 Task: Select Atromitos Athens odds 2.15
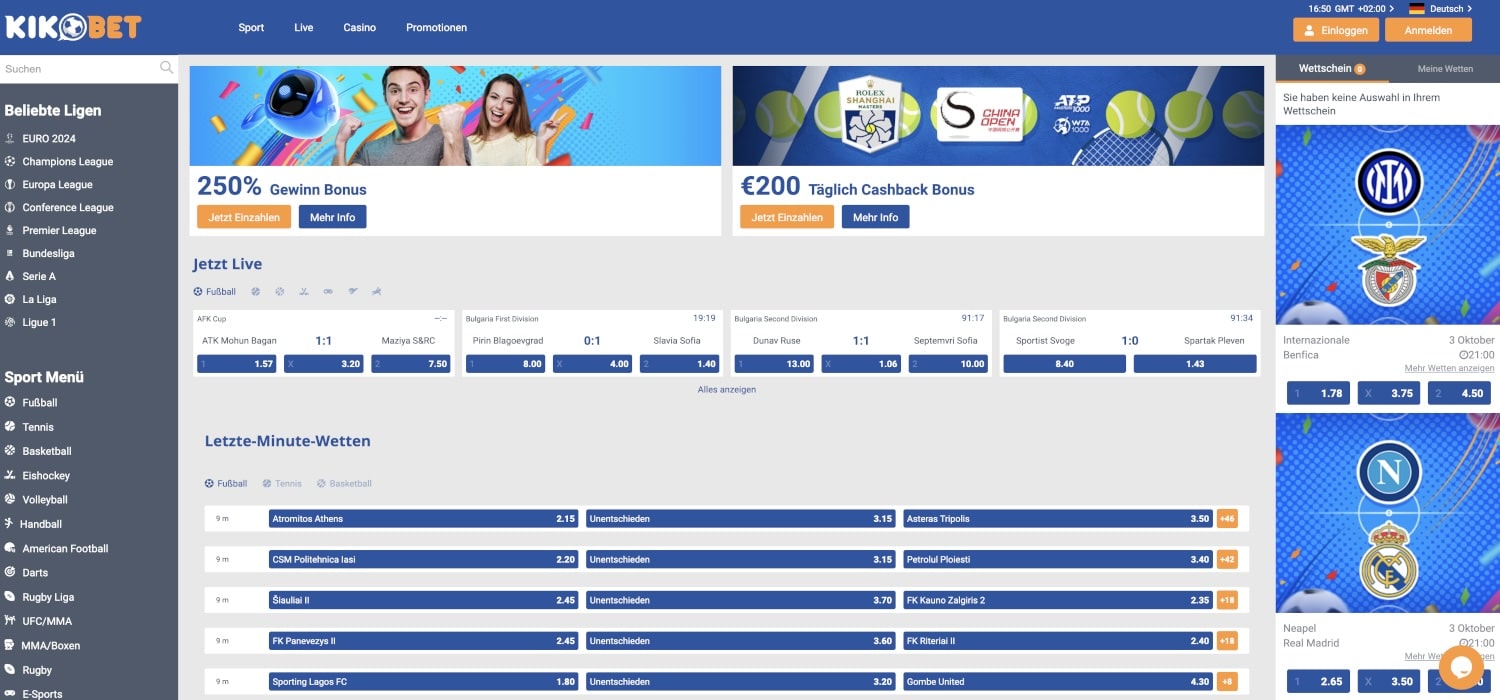click(x=424, y=519)
